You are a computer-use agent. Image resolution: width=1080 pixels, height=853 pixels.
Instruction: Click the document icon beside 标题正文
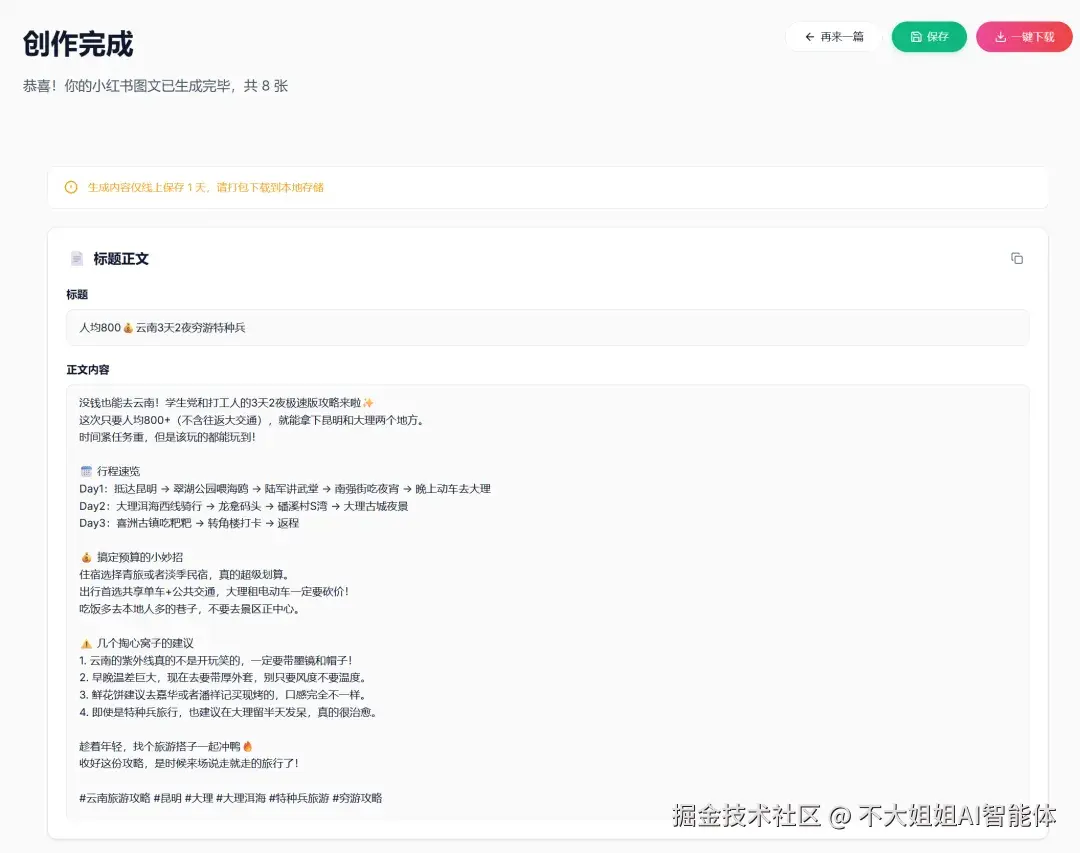pos(77,258)
